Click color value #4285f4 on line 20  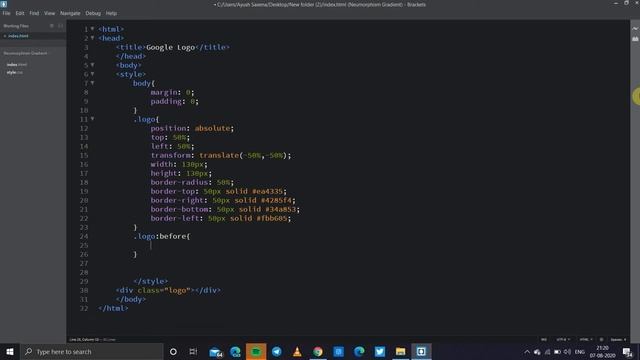pyautogui.click(x=276, y=200)
